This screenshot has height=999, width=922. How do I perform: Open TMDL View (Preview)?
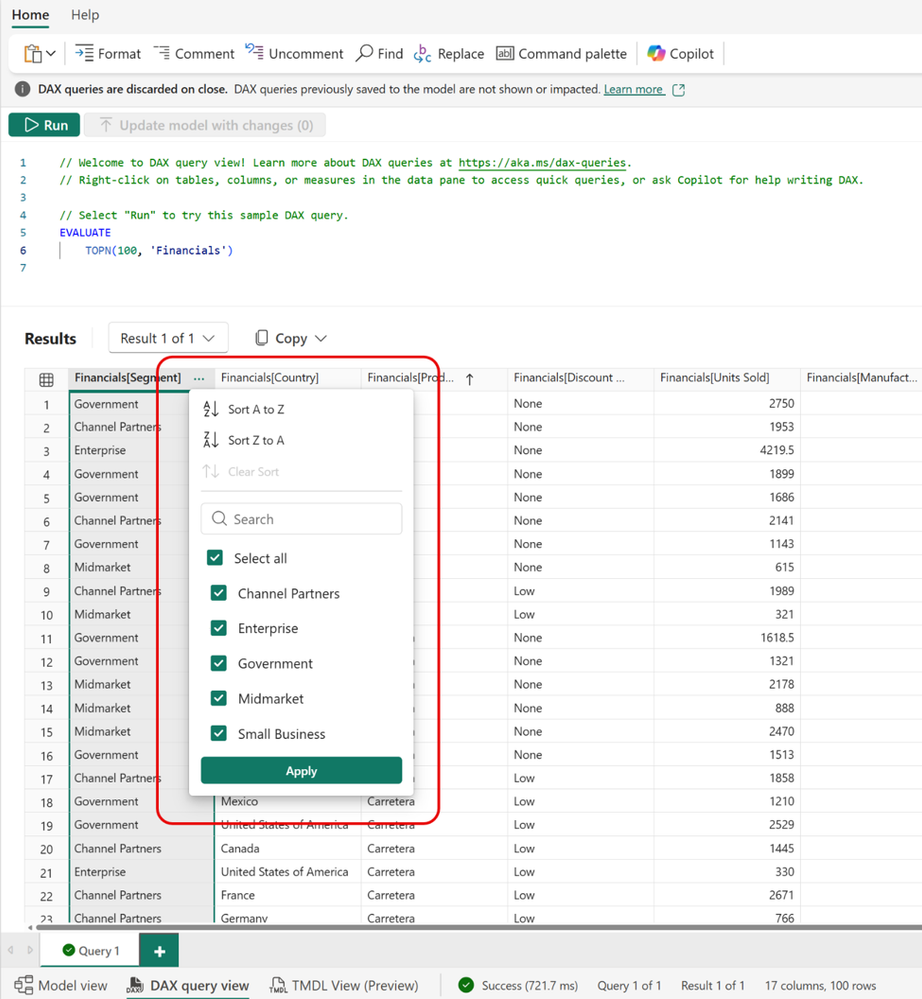344,986
